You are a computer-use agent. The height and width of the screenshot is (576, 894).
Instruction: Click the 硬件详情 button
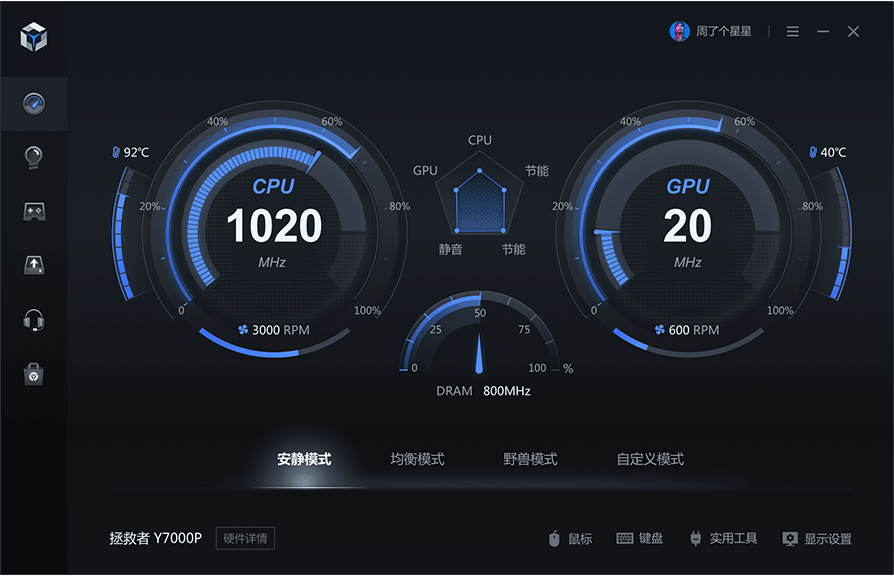click(245, 538)
